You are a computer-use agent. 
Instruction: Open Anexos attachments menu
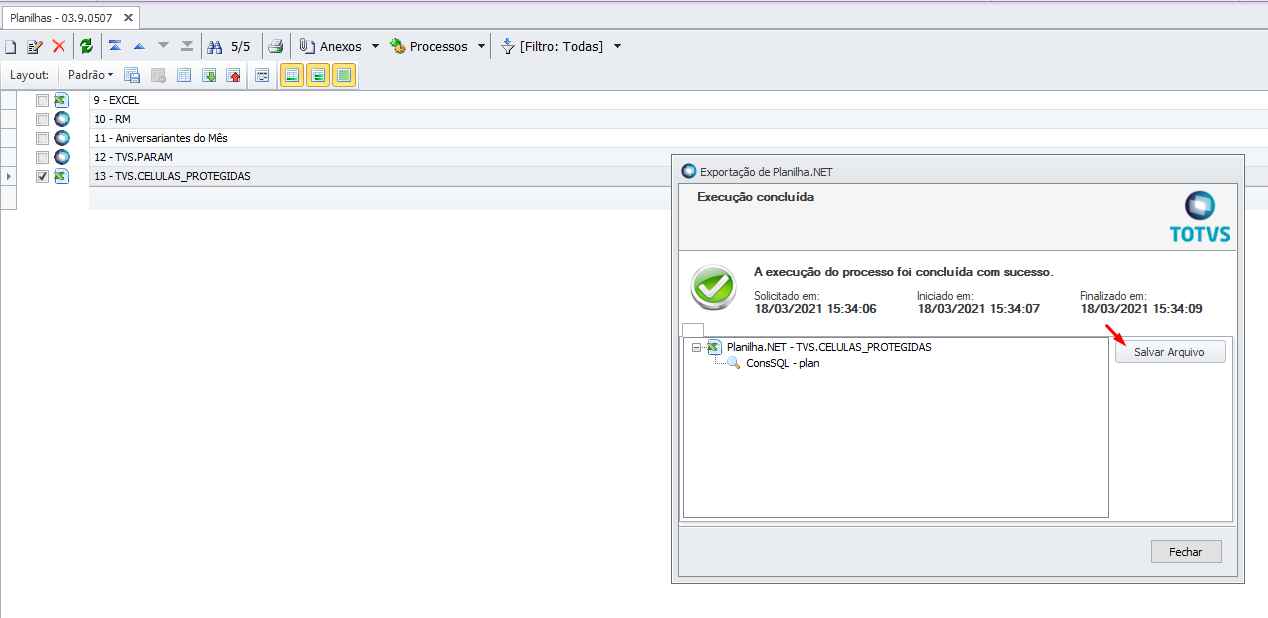[331, 47]
